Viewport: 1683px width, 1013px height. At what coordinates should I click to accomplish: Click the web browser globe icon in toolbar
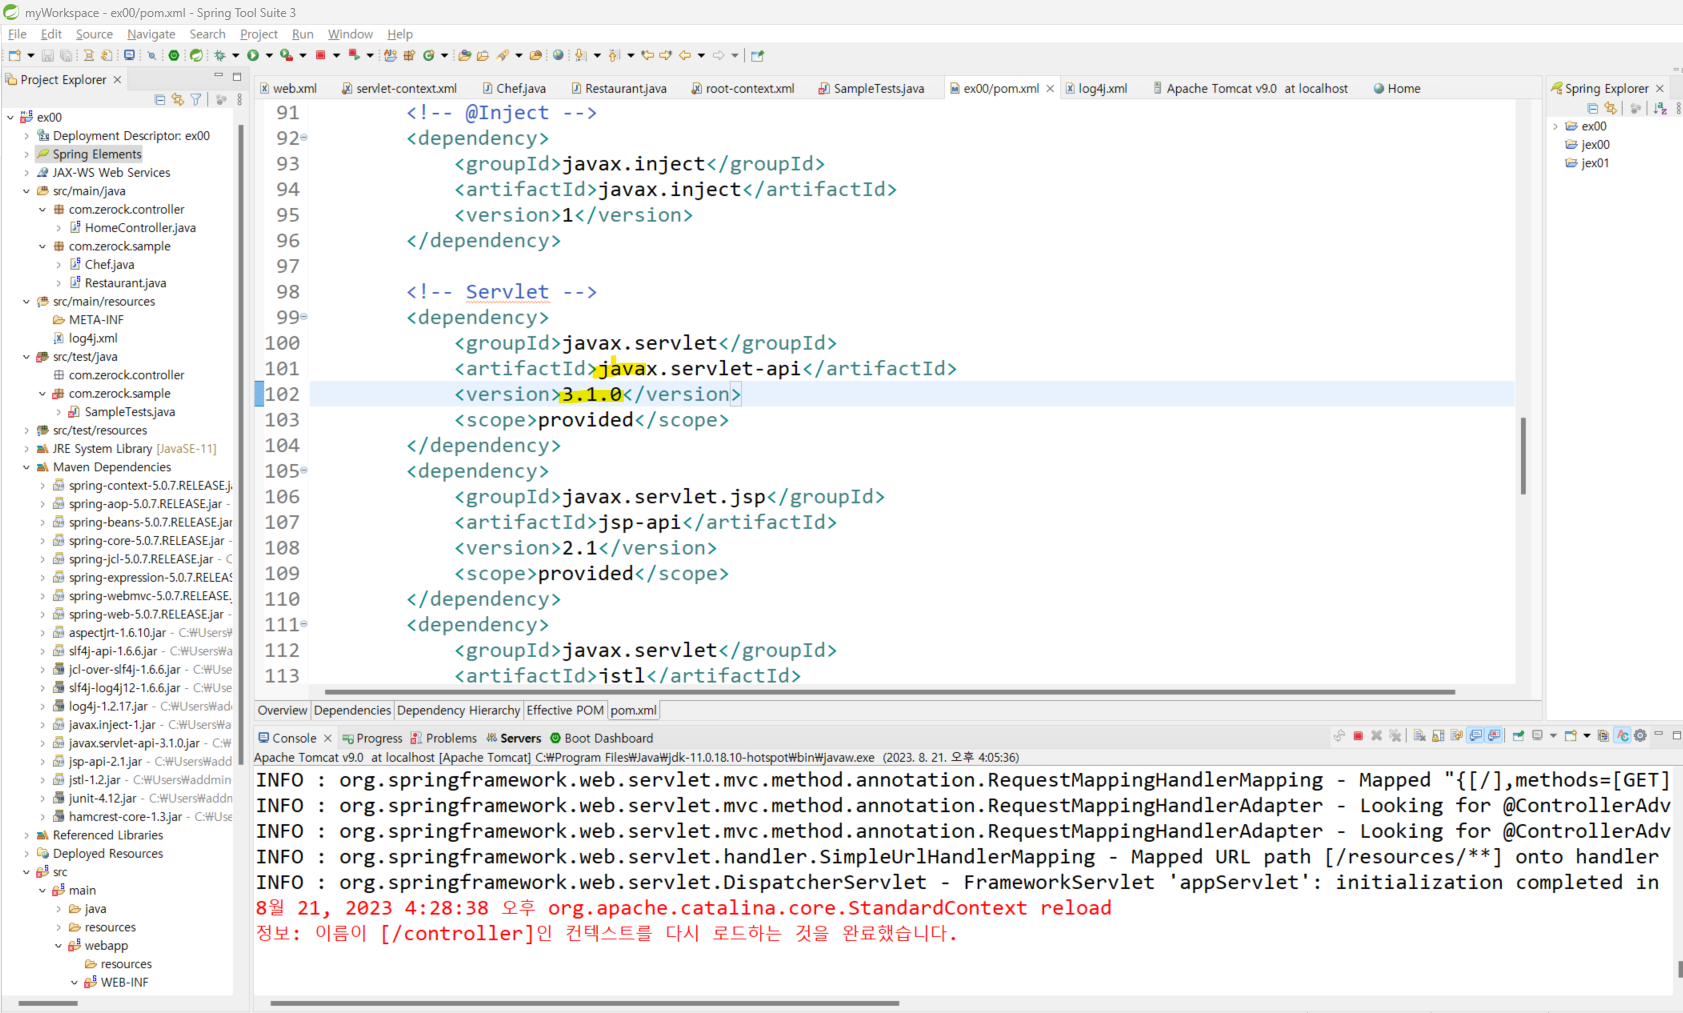(x=558, y=55)
